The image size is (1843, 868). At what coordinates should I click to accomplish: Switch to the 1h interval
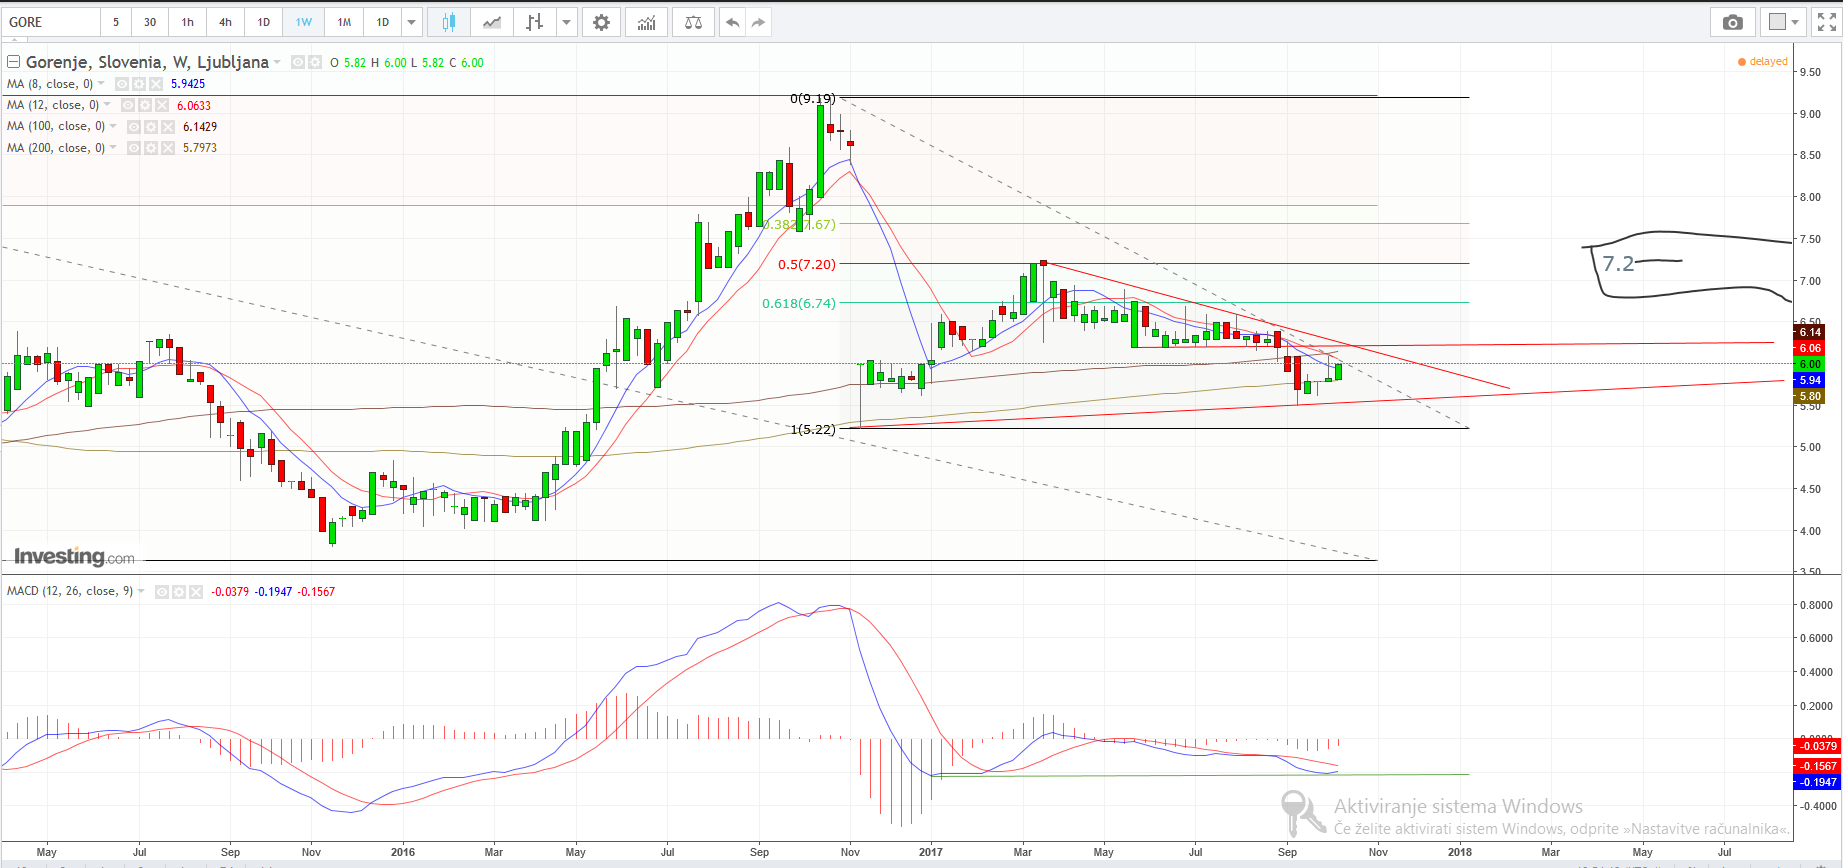pyautogui.click(x=188, y=22)
